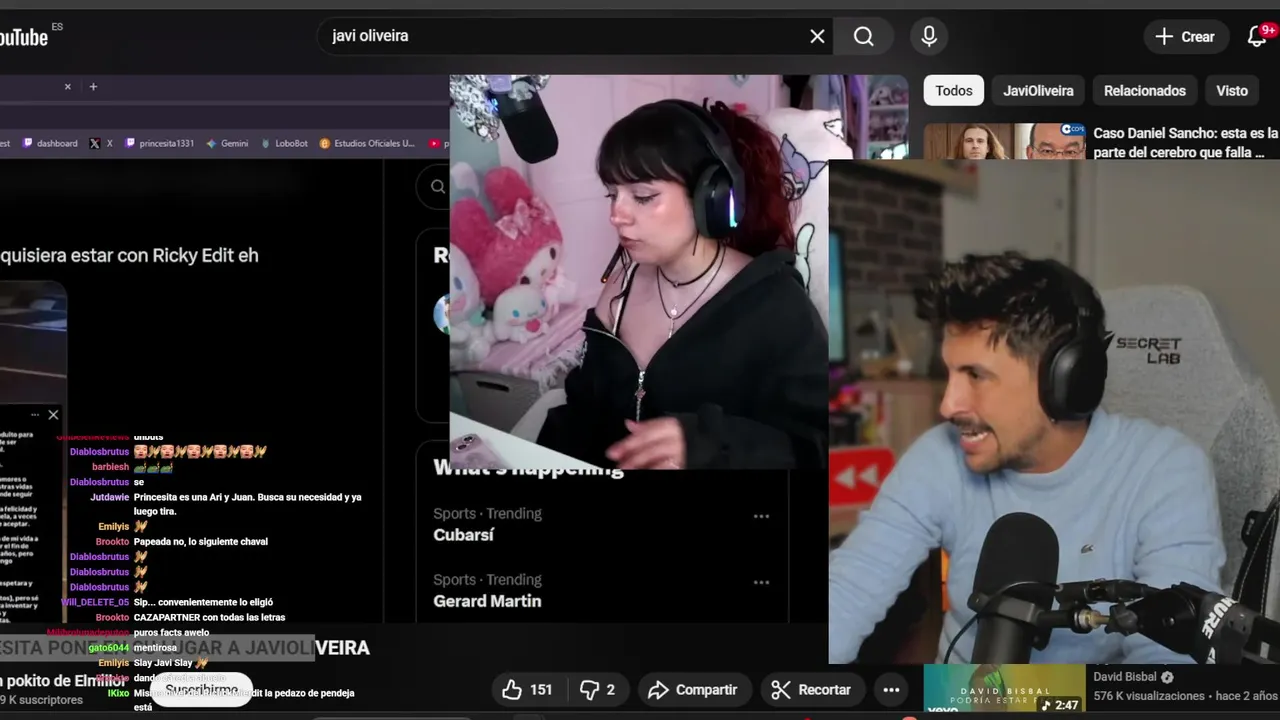This screenshot has height=720, width=1280.
Task: Select the Visto filter chip
Action: 1232,91
